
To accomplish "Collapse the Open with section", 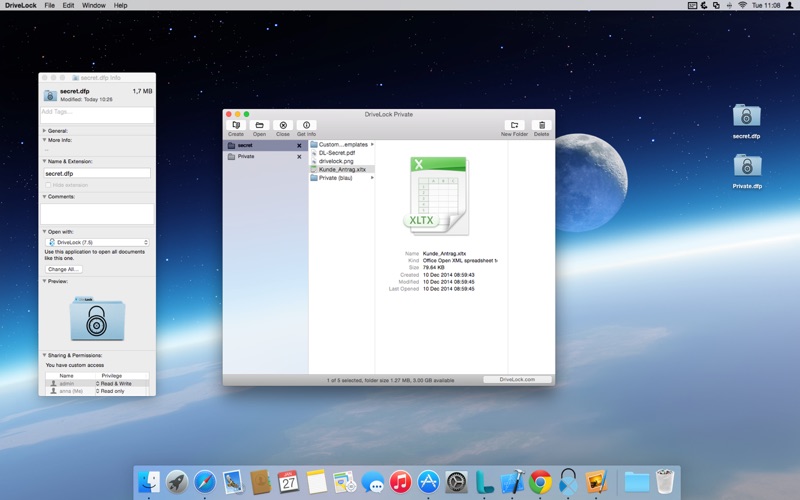I will 44,232.
